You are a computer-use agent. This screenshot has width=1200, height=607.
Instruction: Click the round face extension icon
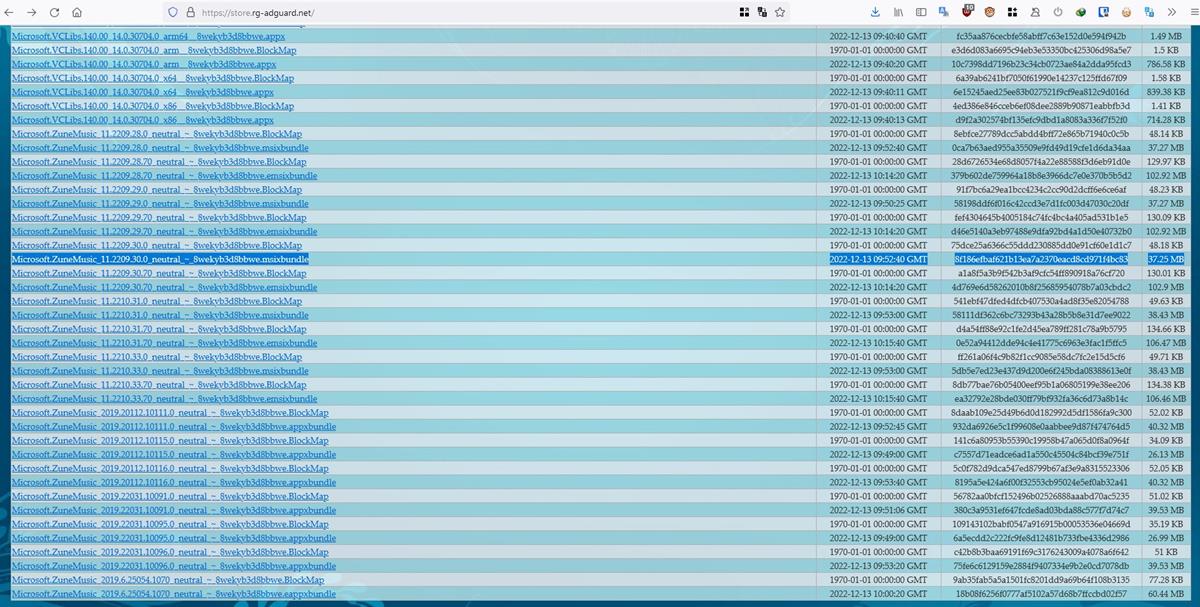[x=1127, y=12]
